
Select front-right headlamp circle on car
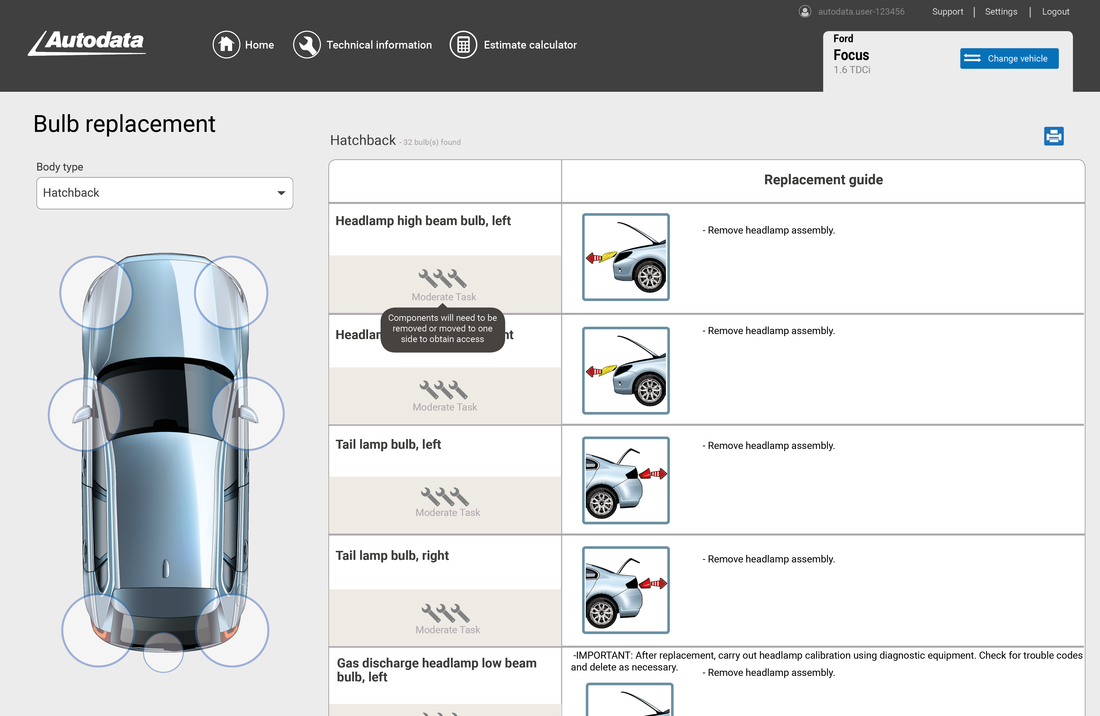tap(231, 292)
